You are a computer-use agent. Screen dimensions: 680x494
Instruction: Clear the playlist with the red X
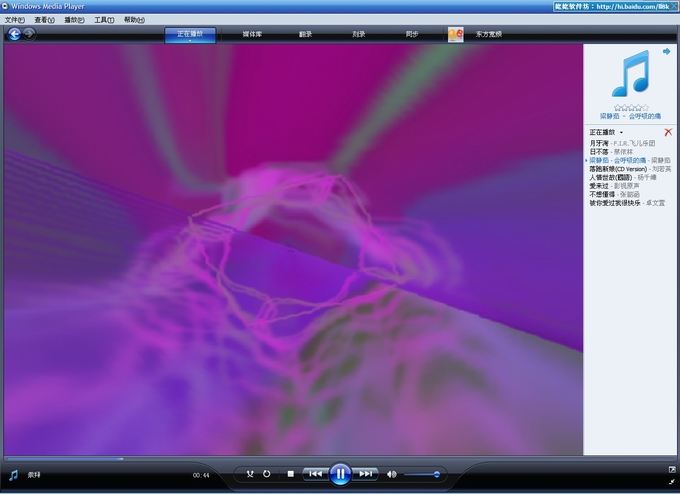coord(668,132)
